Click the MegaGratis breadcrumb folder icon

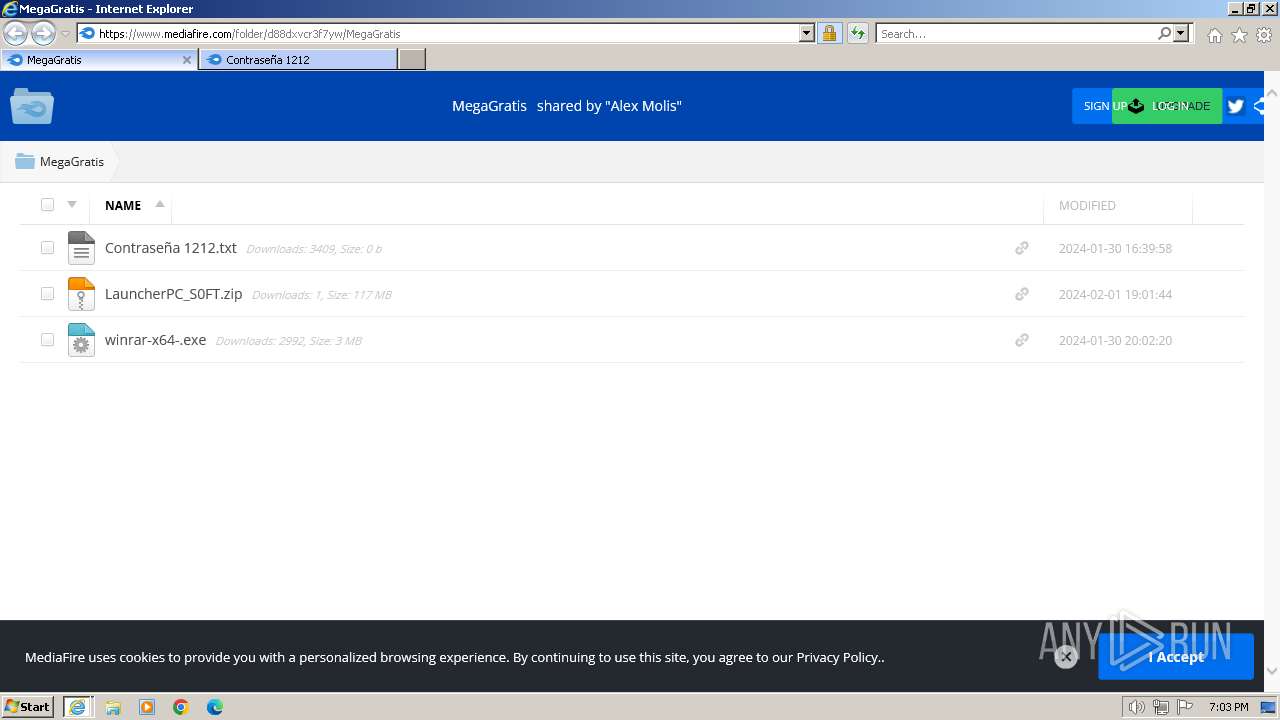(25, 161)
